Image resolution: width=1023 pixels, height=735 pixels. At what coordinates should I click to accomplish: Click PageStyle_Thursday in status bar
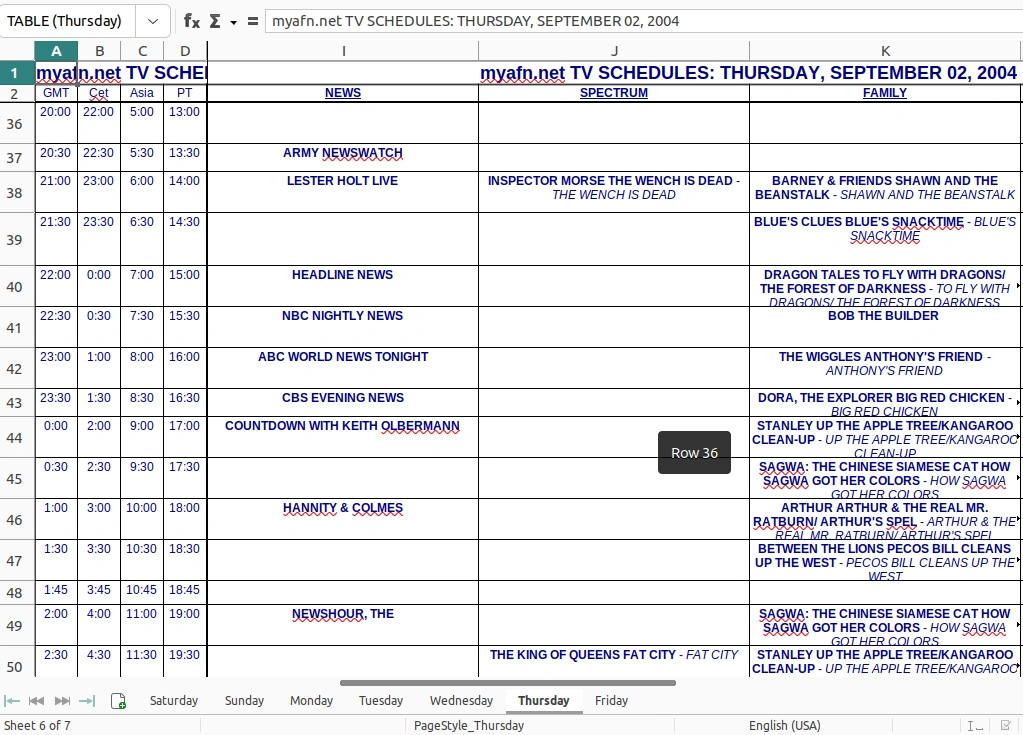coord(468,725)
